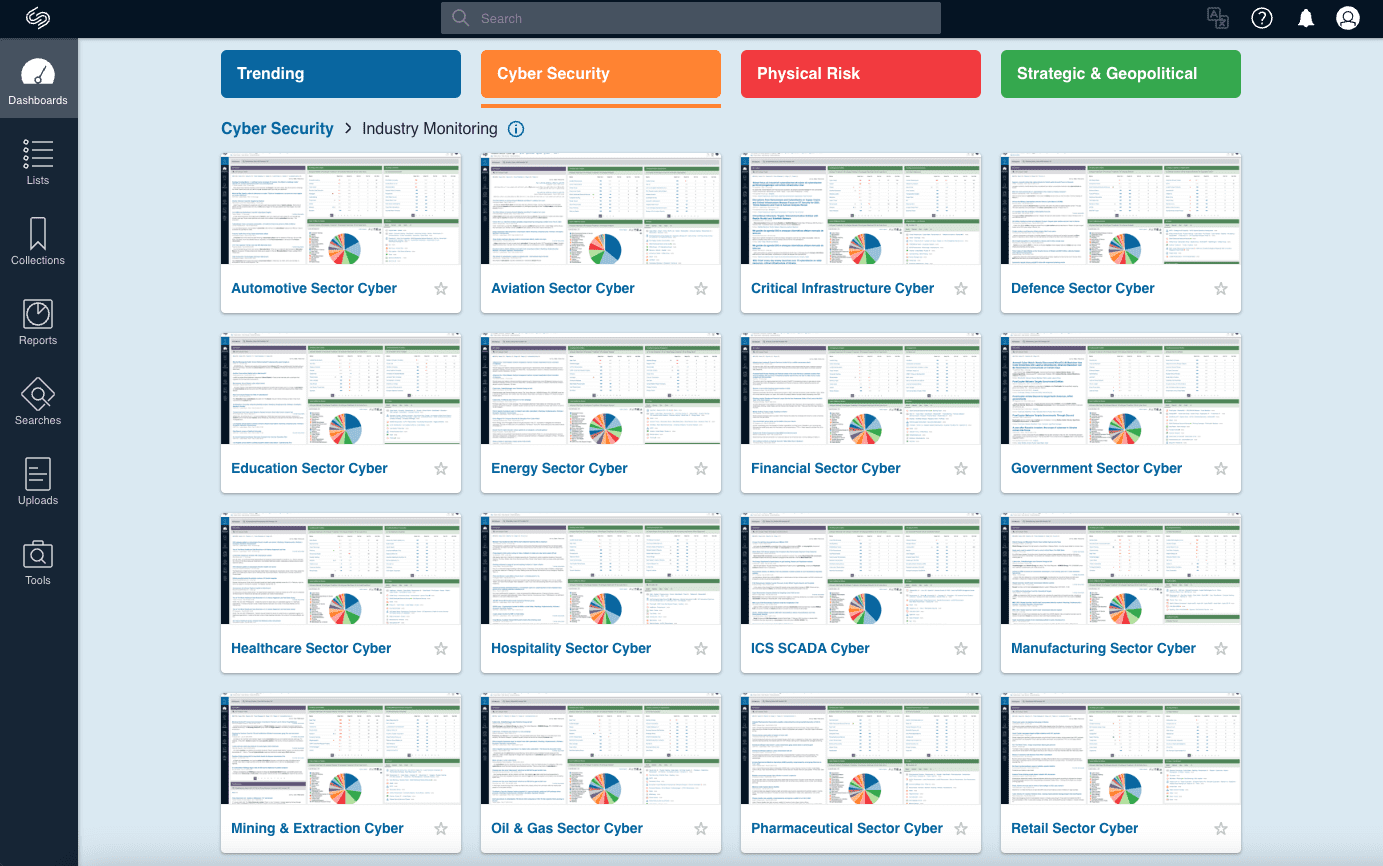Viewport: 1383px width, 866px height.
Task: Open Defence Sector Cyber title link
Action: [1083, 288]
